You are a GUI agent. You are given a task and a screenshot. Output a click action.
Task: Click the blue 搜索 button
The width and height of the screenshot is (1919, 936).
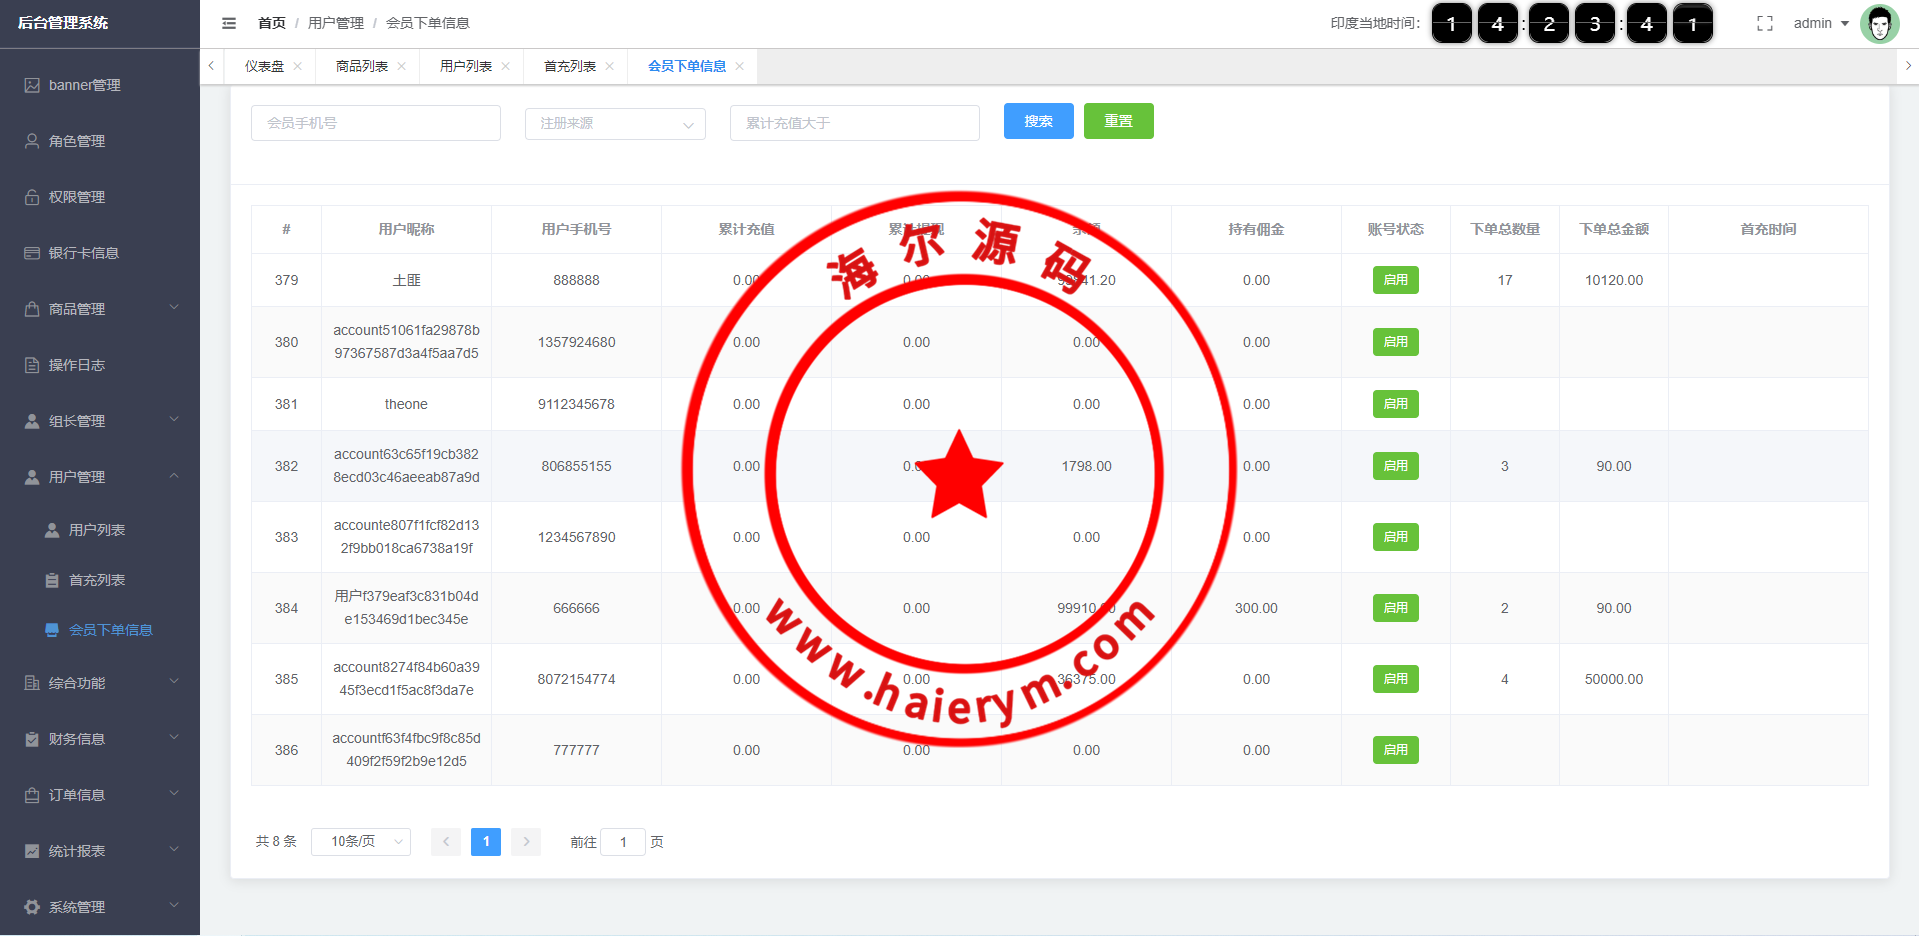point(1038,121)
